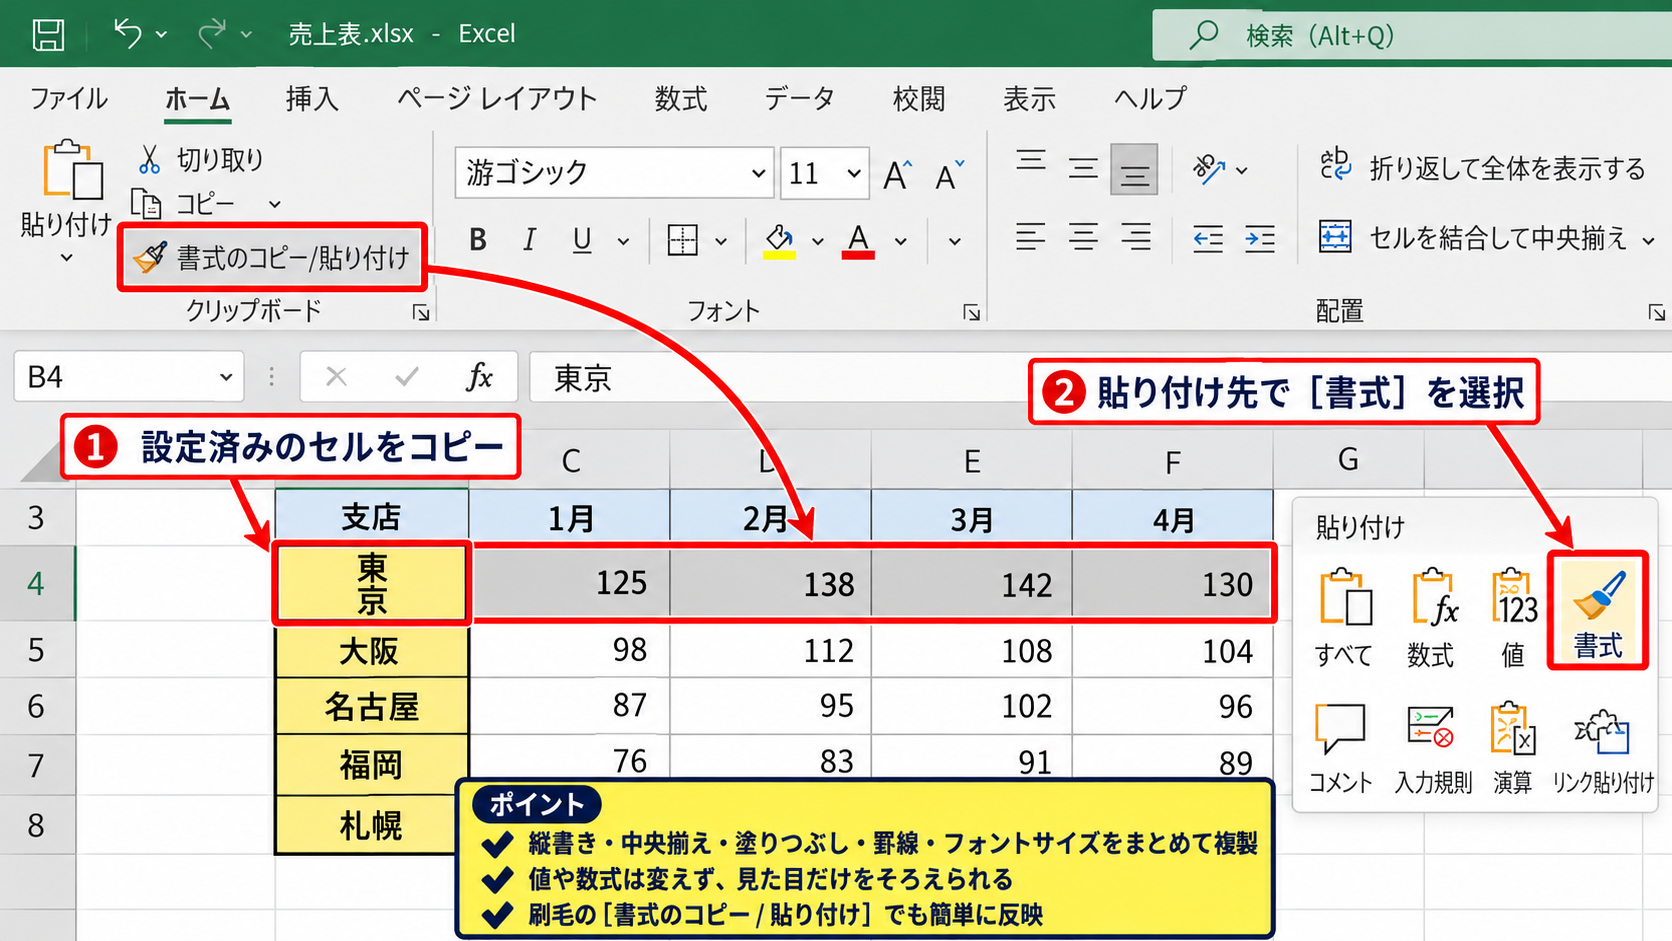
Task: Switch to the 表示 tab
Action: pyautogui.click(x=1030, y=98)
